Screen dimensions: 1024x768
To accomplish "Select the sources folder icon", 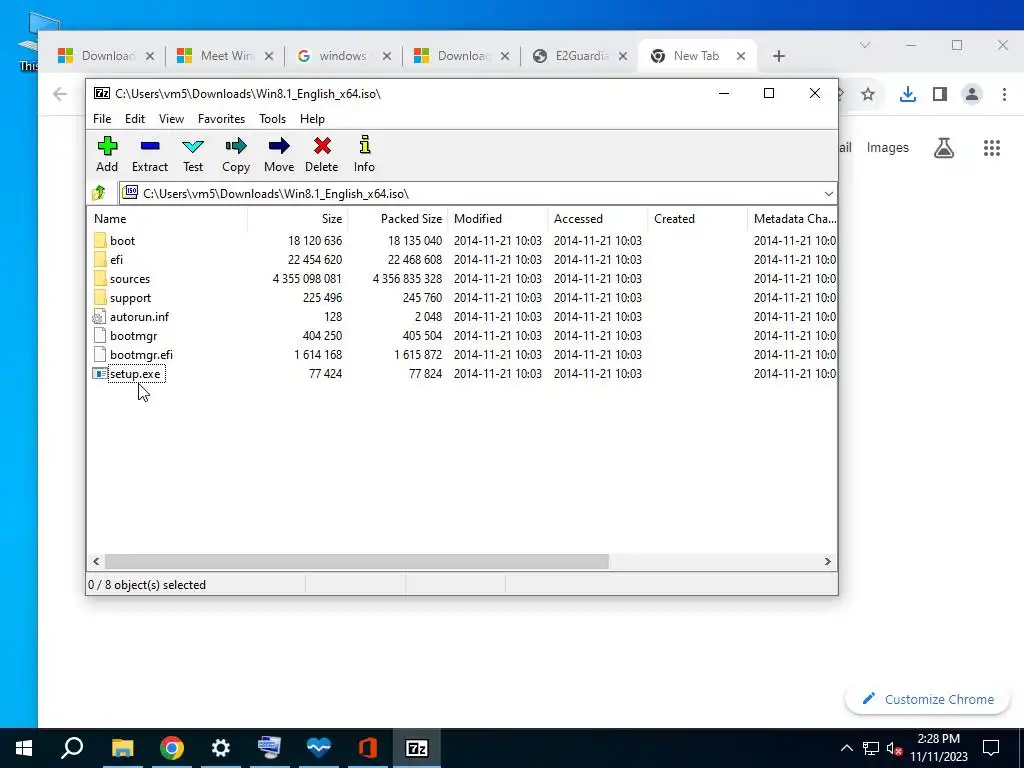I will pyautogui.click(x=100, y=278).
